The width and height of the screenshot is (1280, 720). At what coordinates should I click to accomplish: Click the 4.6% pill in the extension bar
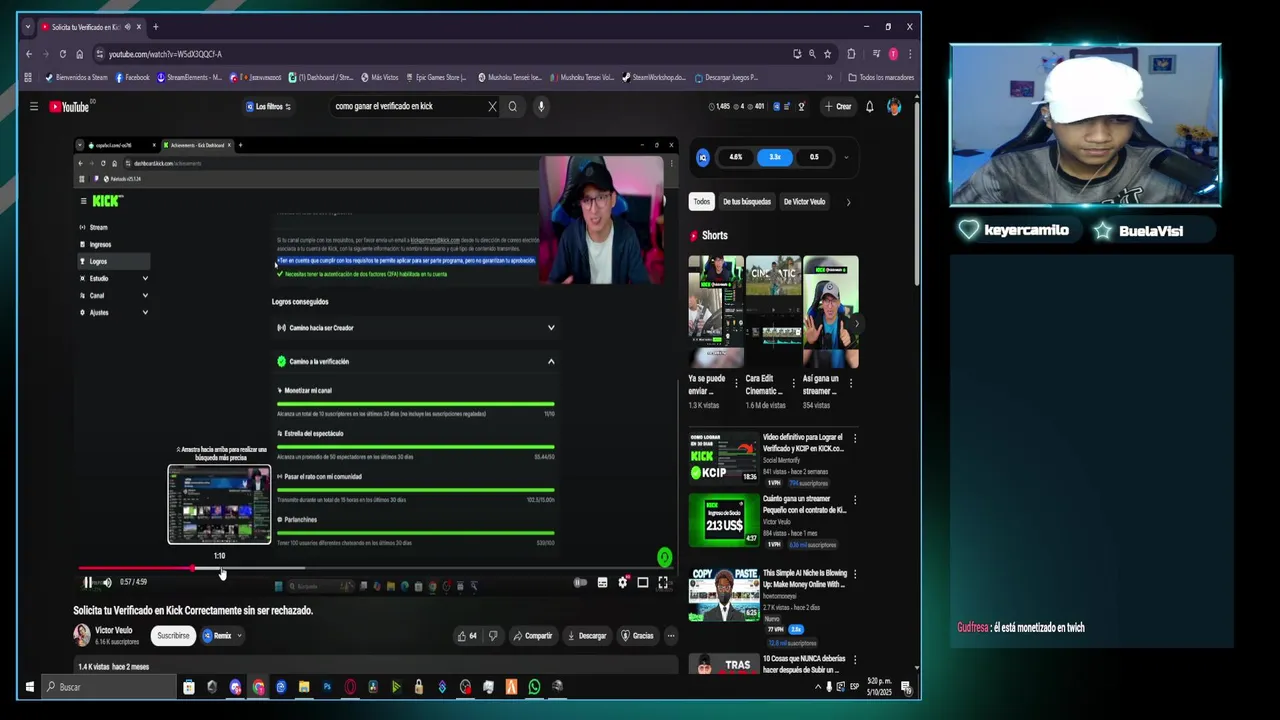tap(736, 157)
